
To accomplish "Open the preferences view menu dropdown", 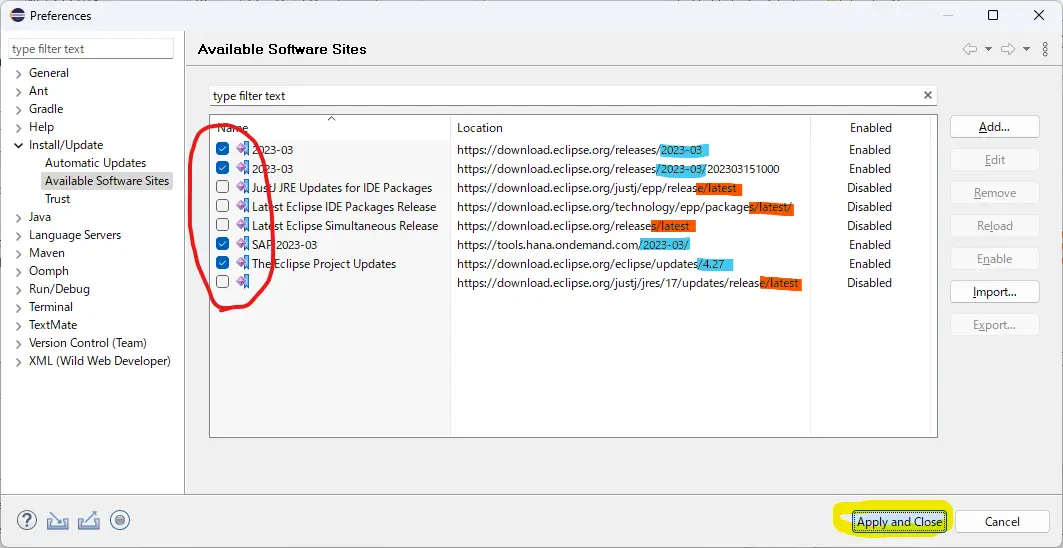I will 1043,49.
